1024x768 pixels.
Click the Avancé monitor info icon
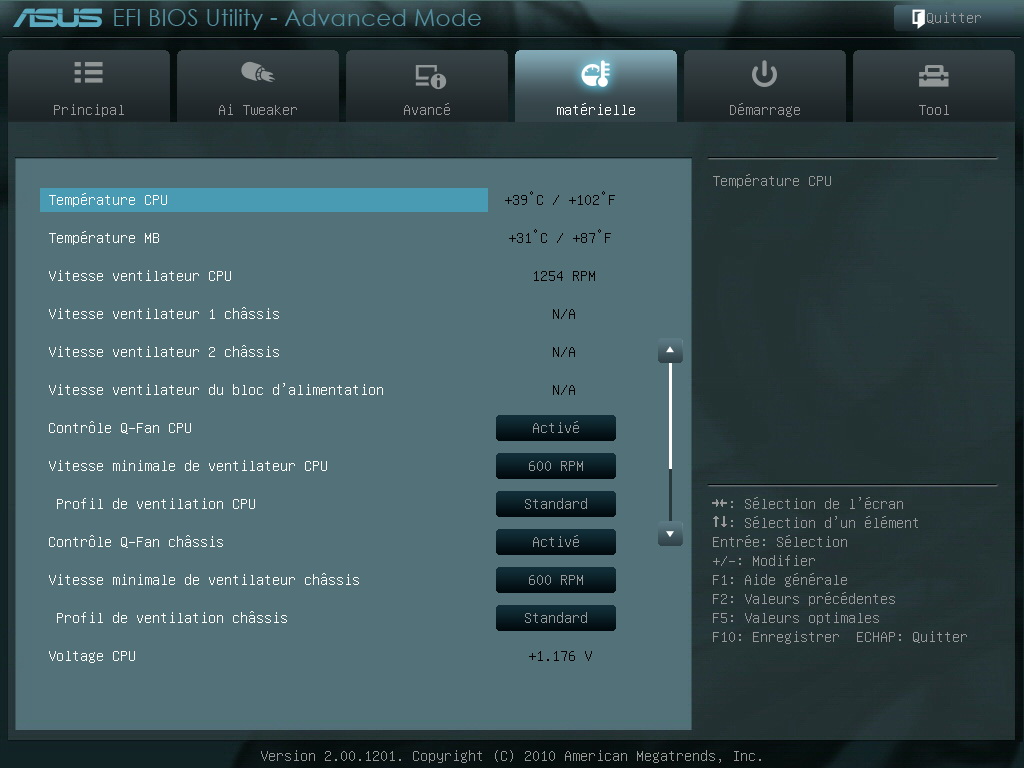430,76
